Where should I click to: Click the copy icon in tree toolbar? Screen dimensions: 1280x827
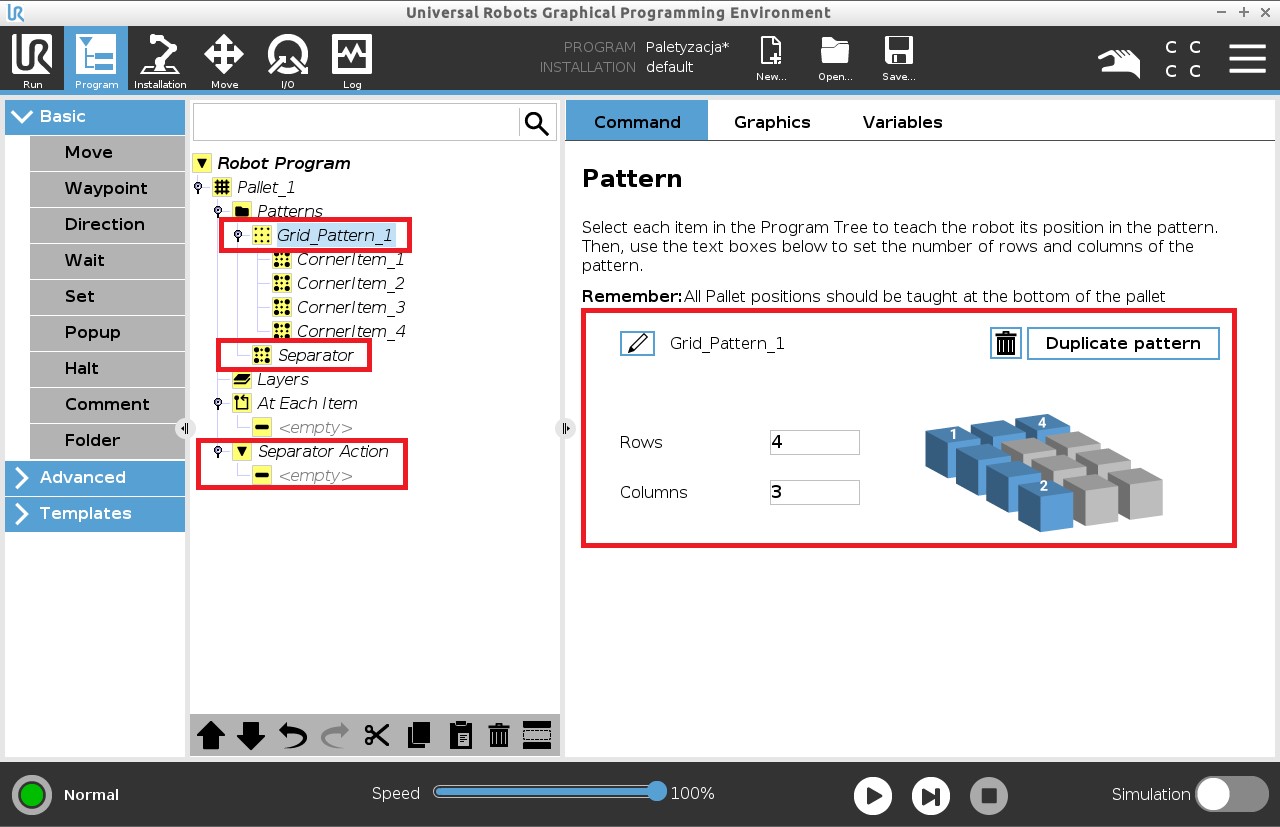(x=419, y=736)
